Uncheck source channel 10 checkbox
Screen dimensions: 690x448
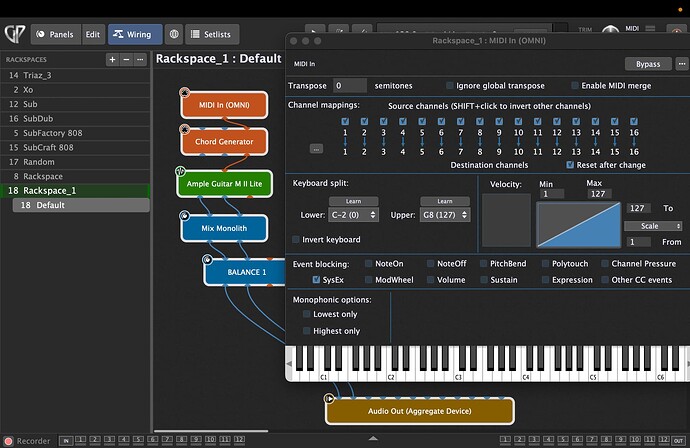[x=518, y=121]
